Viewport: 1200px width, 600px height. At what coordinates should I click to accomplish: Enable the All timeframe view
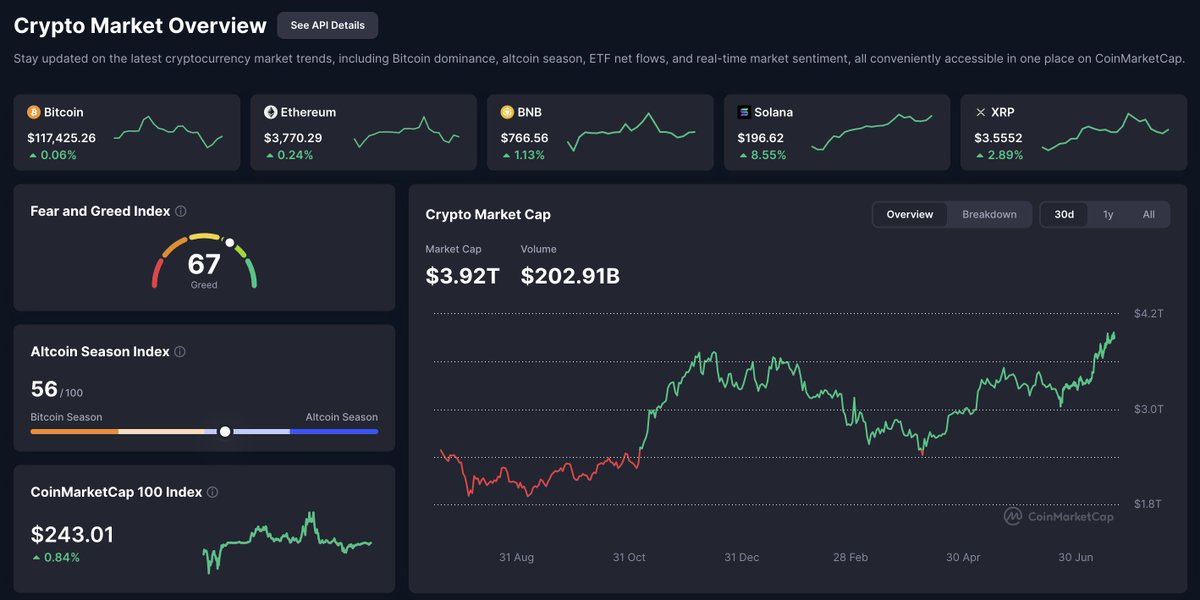[x=1147, y=214]
